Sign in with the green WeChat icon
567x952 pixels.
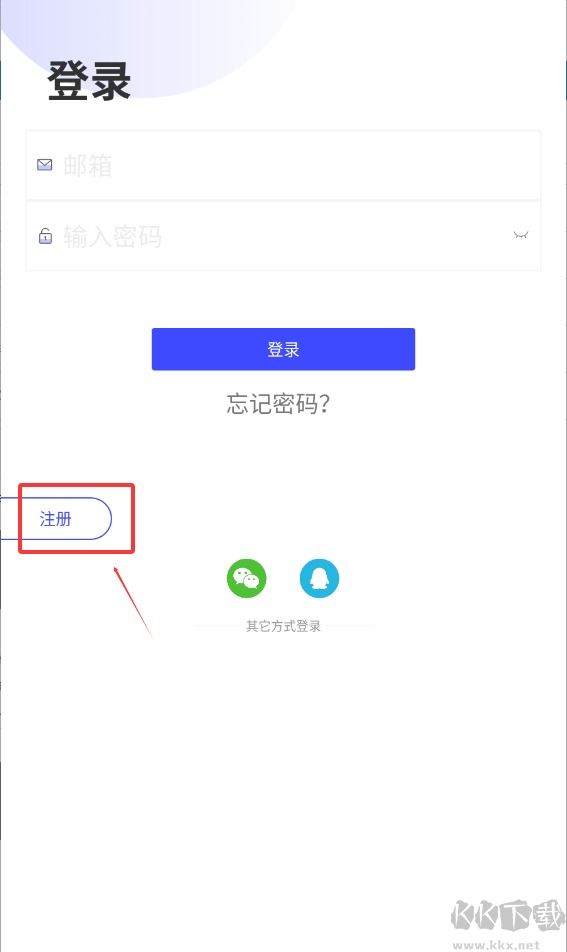[246, 578]
